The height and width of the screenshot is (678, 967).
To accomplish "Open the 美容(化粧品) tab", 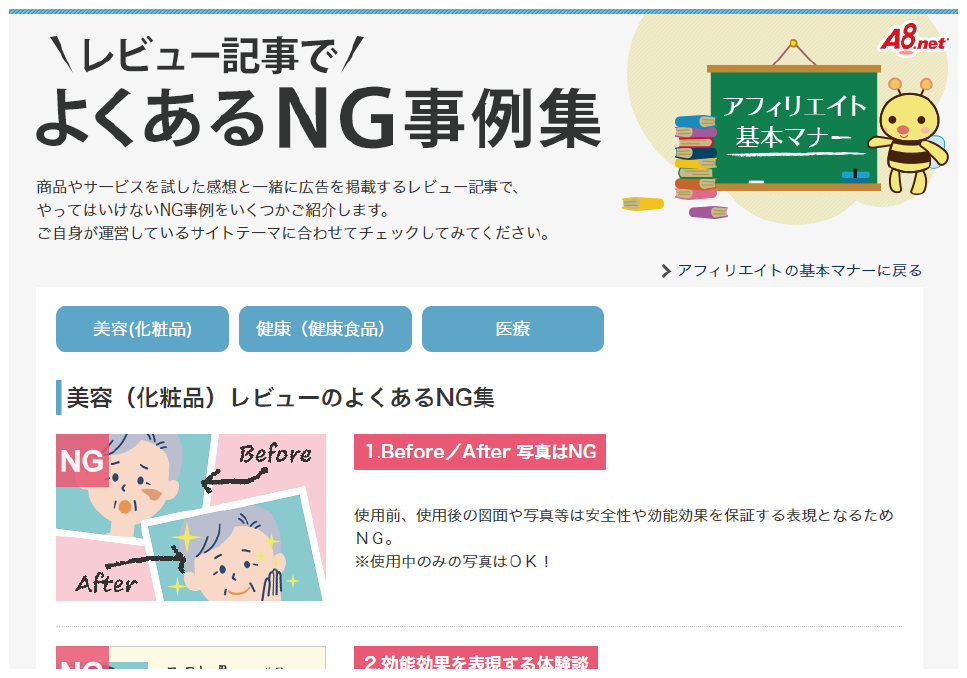I will point(142,329).
